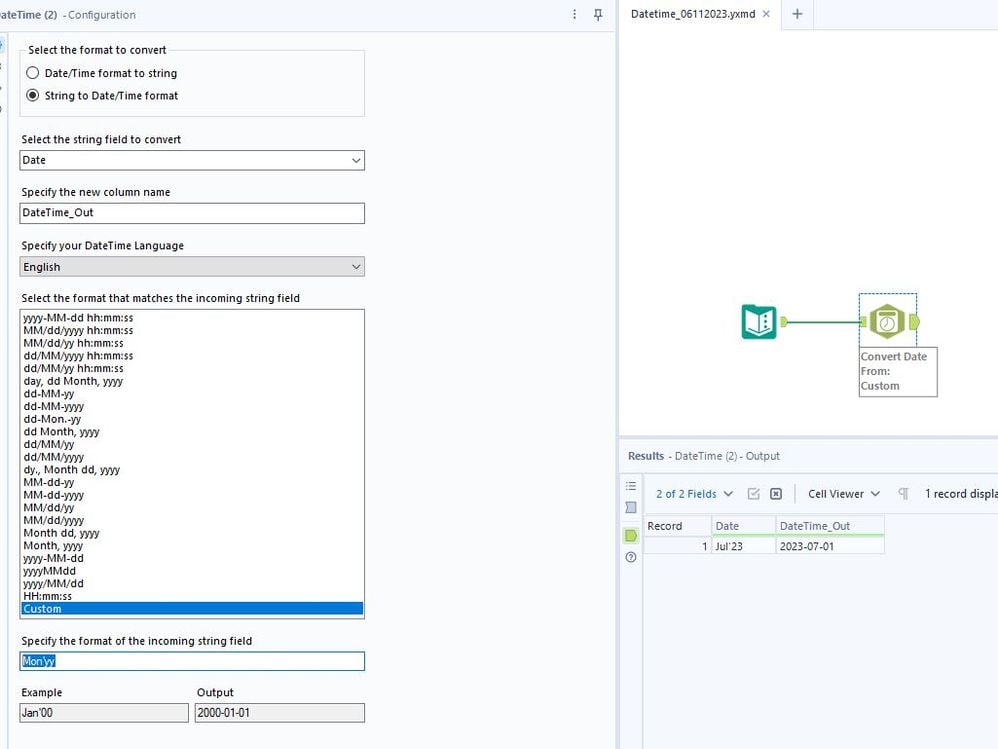Pin the Configuration window
The height and width of the screenshot is (749, 998).
[598, 14]
